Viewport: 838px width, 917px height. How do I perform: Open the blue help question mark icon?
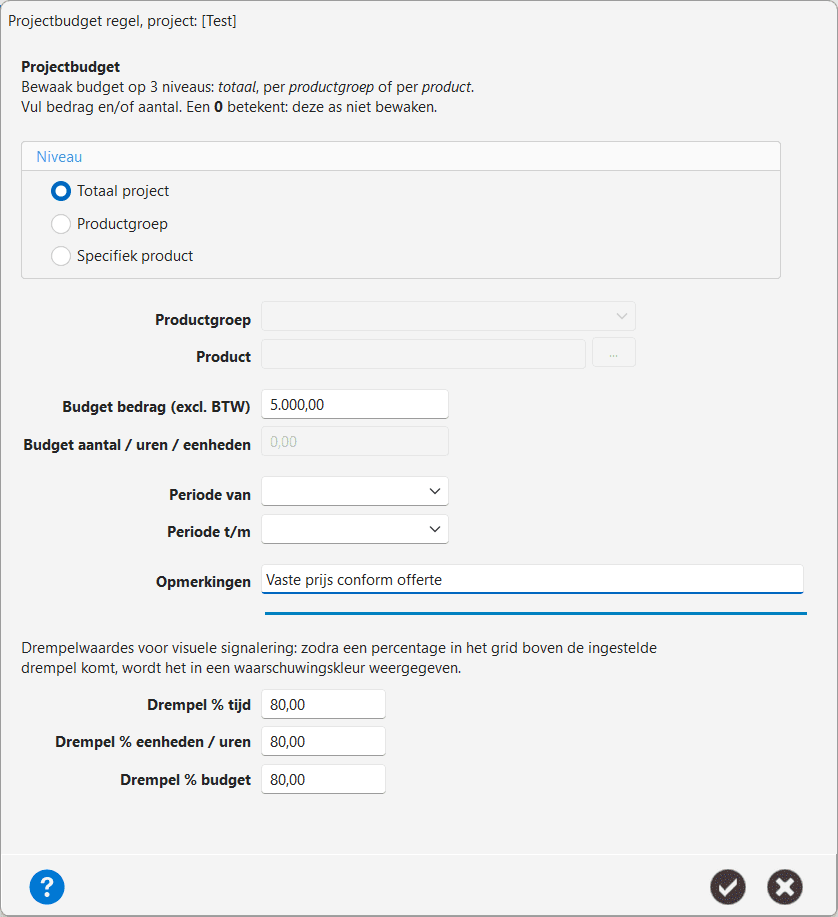pyautogui.click(x=47, y=887)
